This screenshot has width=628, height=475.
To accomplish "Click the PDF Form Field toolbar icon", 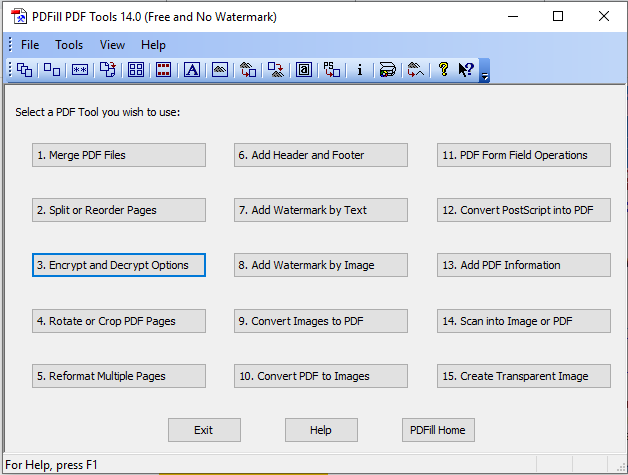I will [304, 70].
